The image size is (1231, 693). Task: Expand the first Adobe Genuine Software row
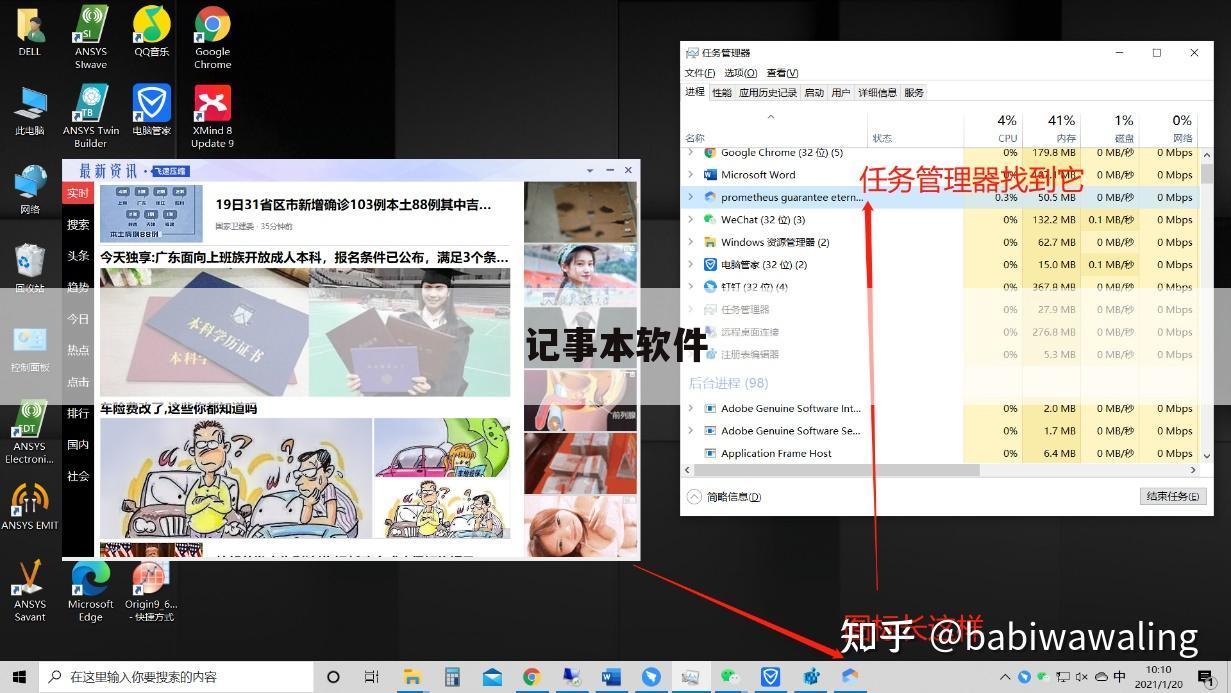[690, 408]
